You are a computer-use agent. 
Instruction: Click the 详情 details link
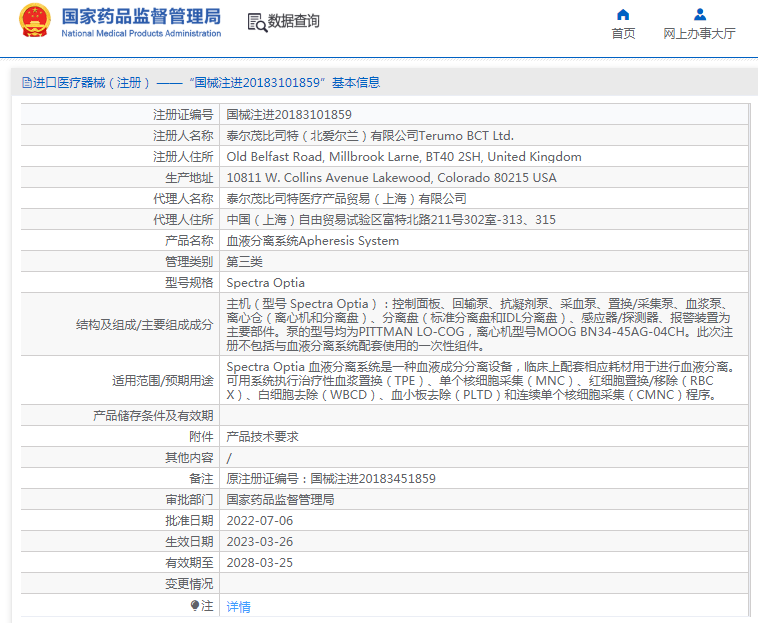tap(238, 607)
